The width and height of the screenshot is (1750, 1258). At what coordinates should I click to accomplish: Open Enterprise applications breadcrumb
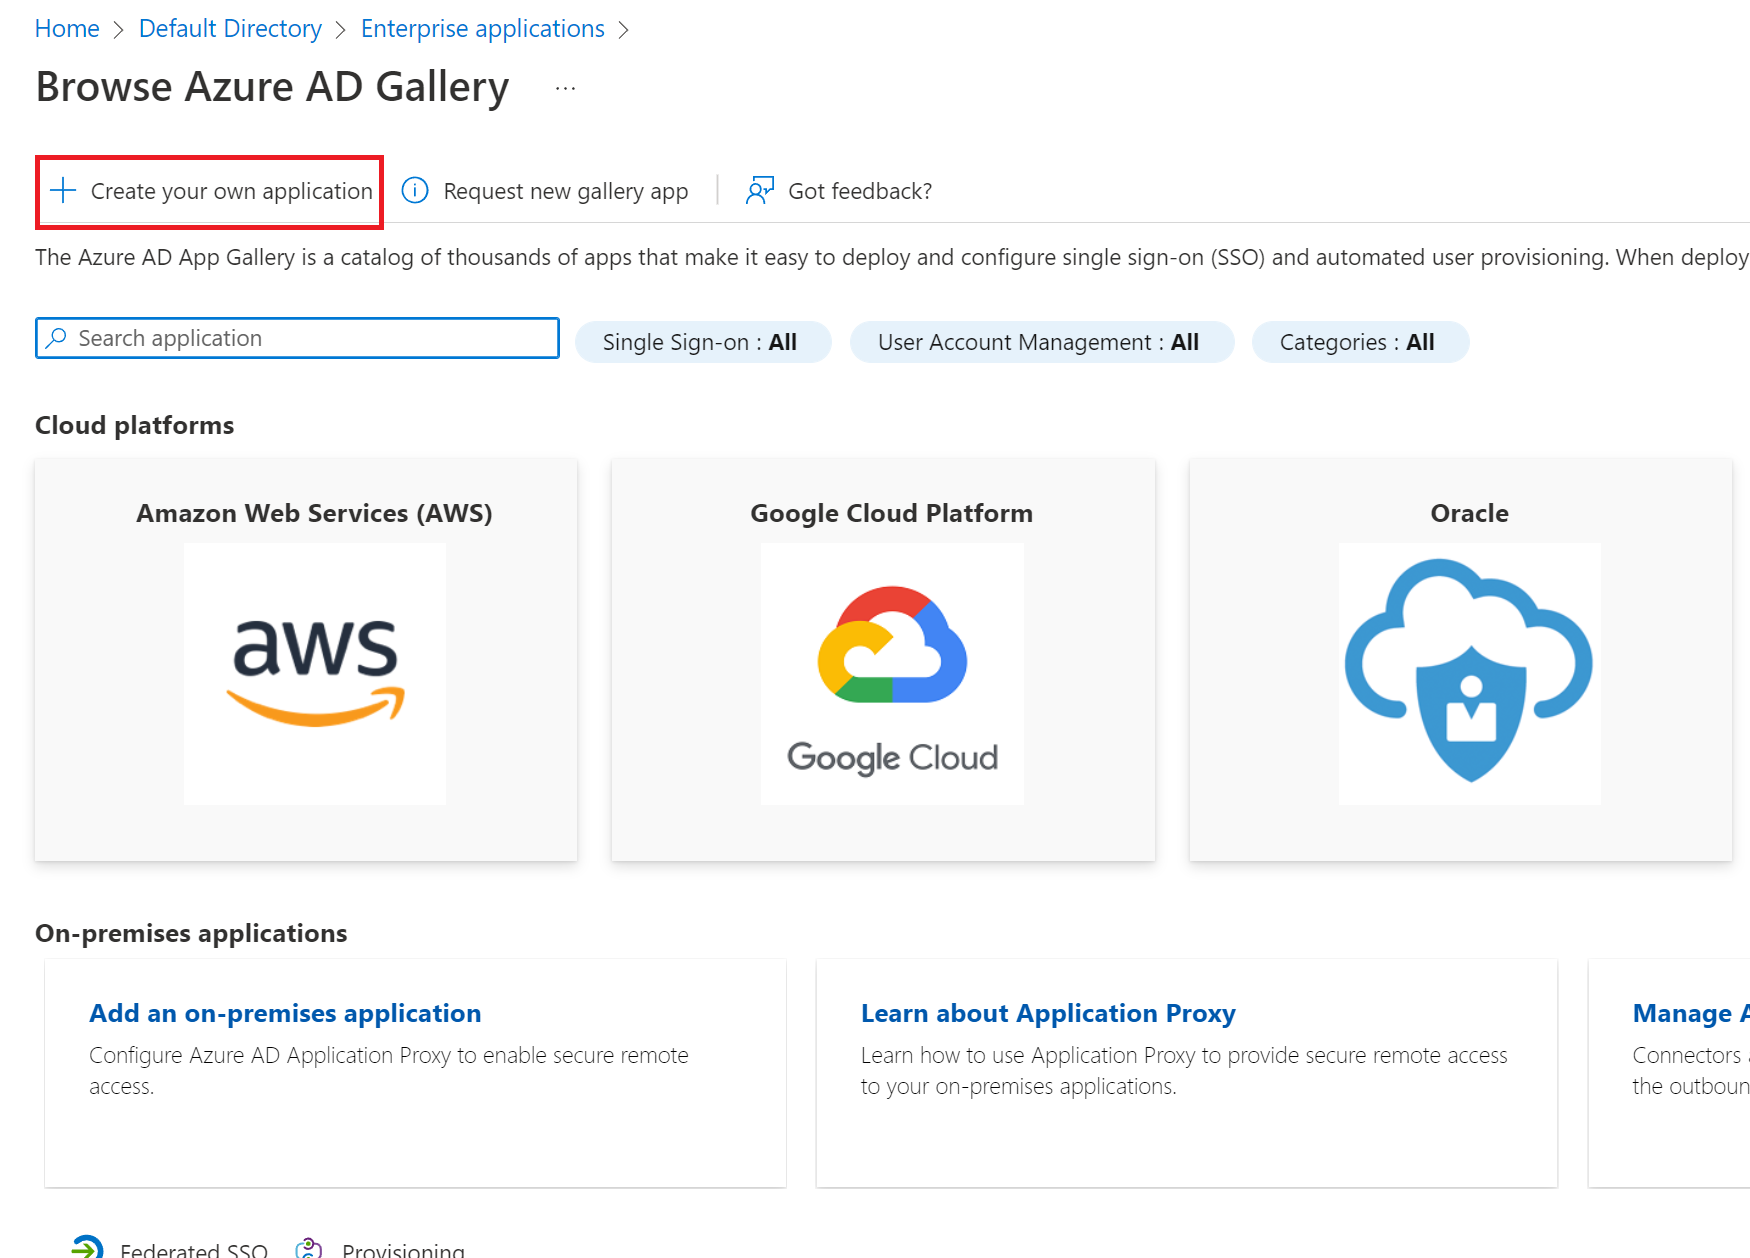pos(483,29)
